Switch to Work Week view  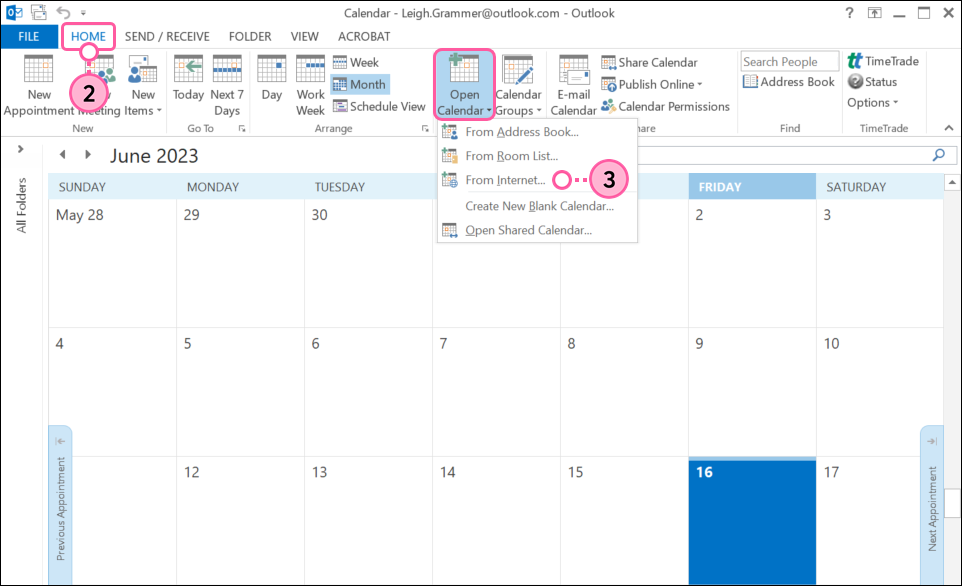[x=310, y=85]
